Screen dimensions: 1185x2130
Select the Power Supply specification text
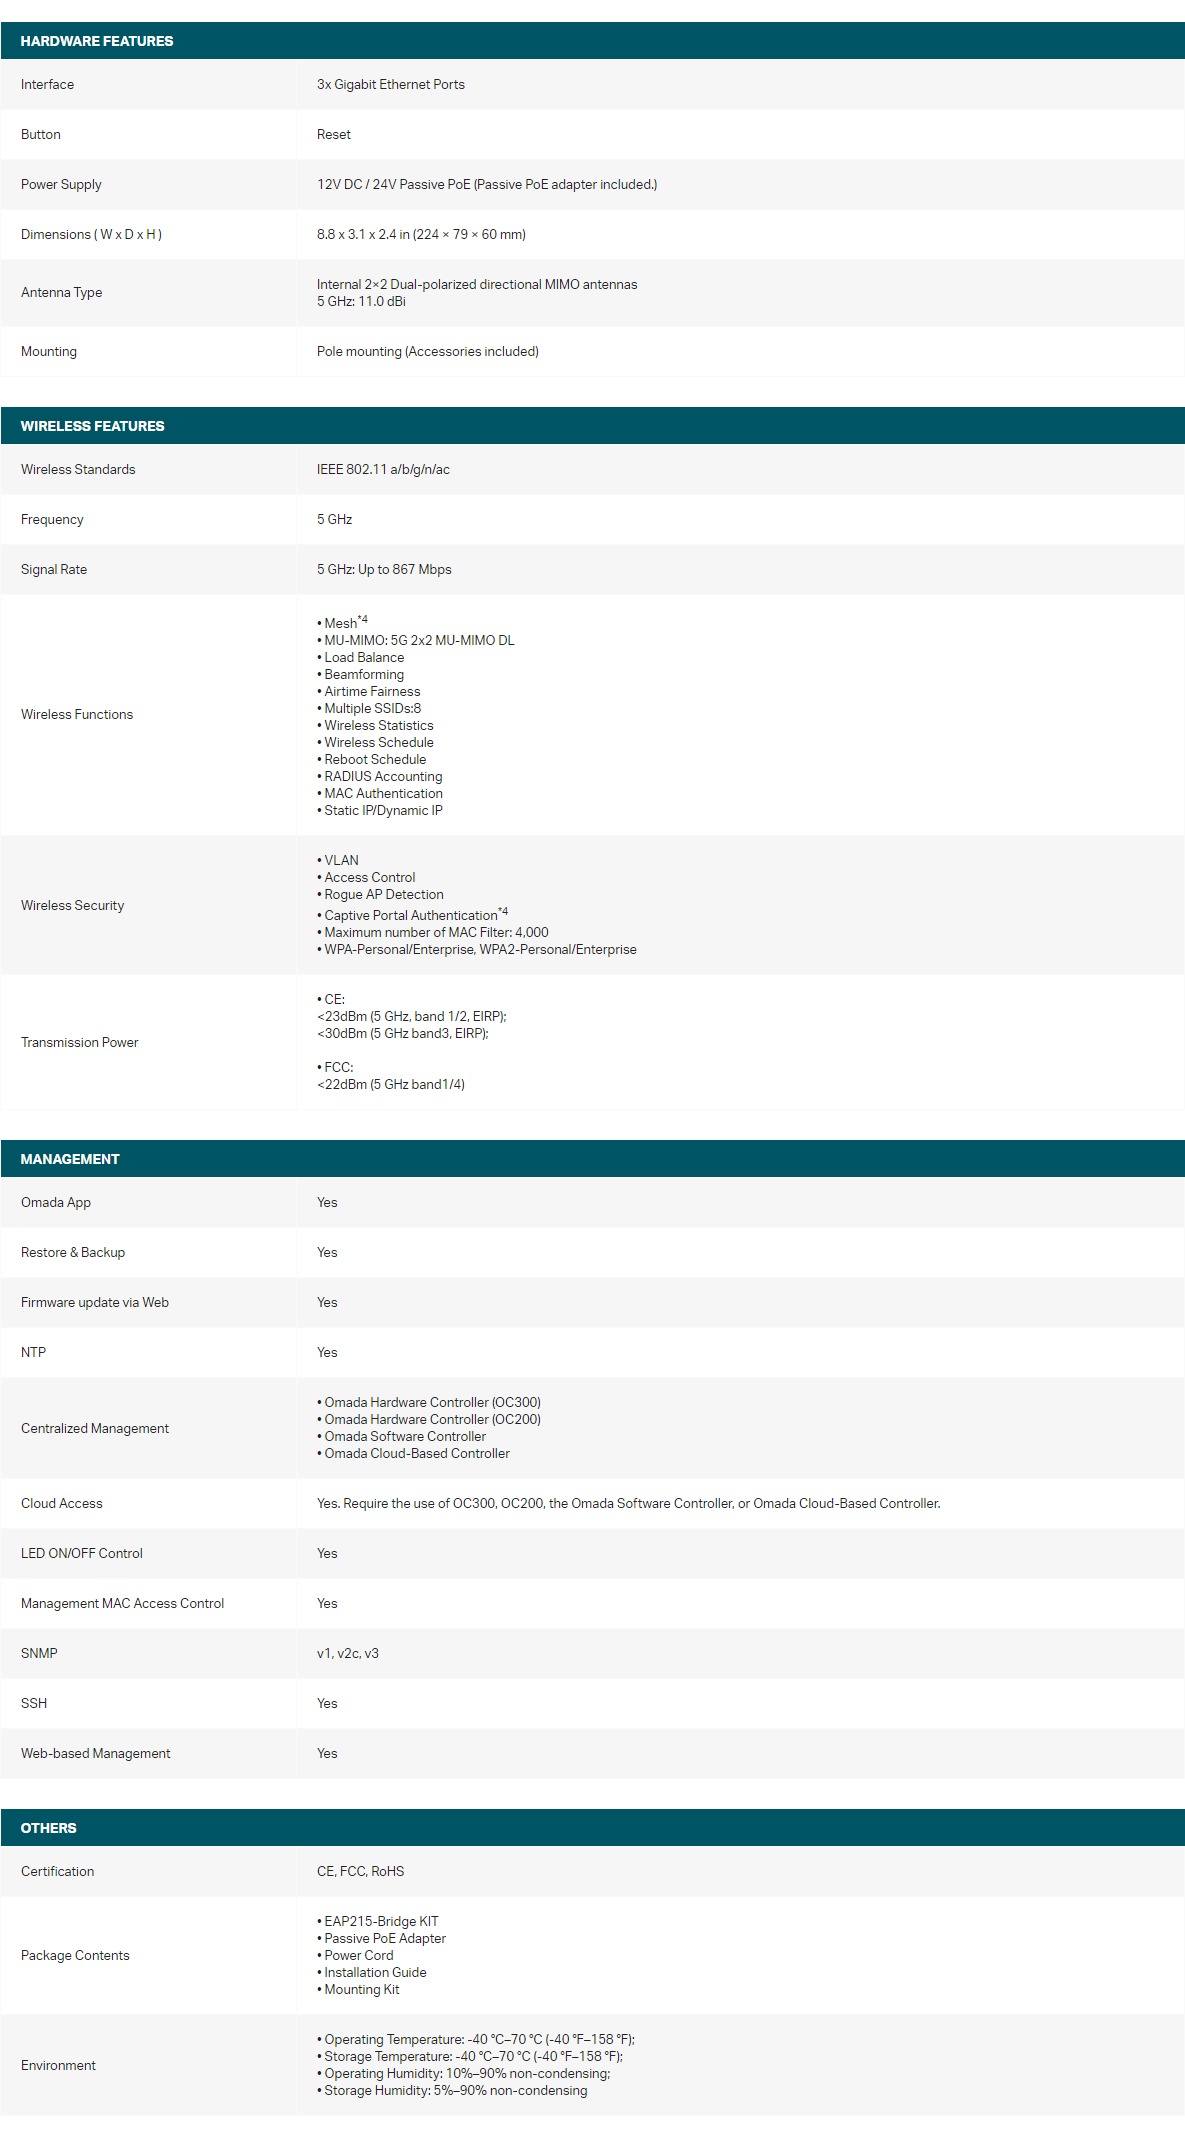click(487, 185)
